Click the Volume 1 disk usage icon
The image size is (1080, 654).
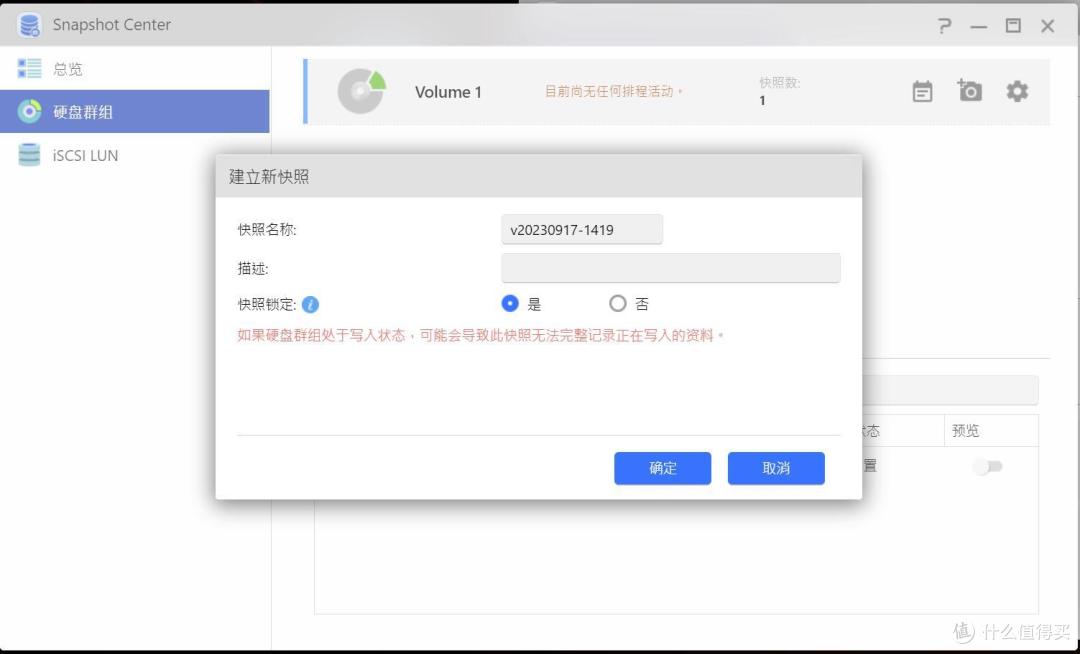coord(361,91)
